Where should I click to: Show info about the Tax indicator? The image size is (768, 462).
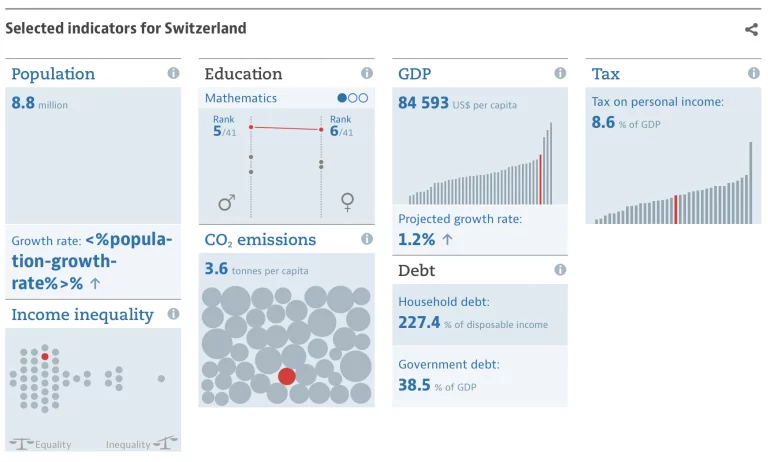753,74
